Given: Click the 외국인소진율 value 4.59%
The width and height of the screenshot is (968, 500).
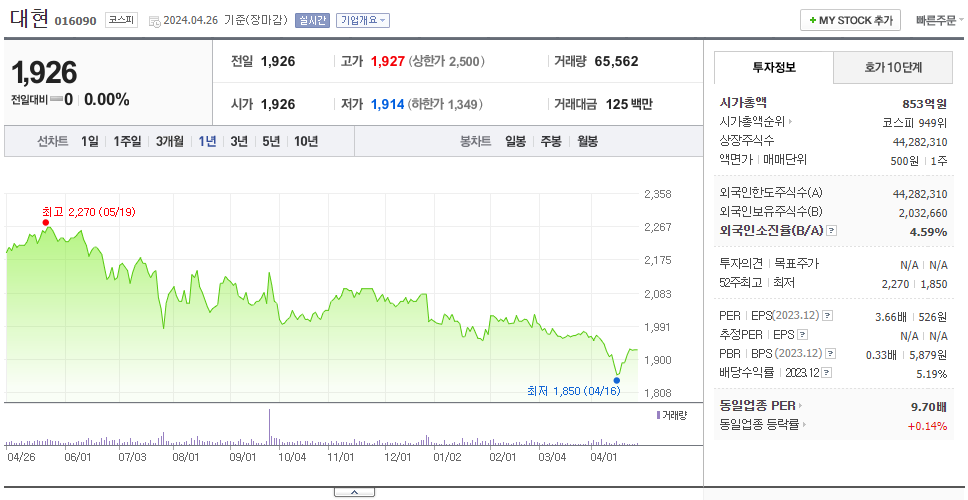Looking at the screenshot, I should [928, 232].
